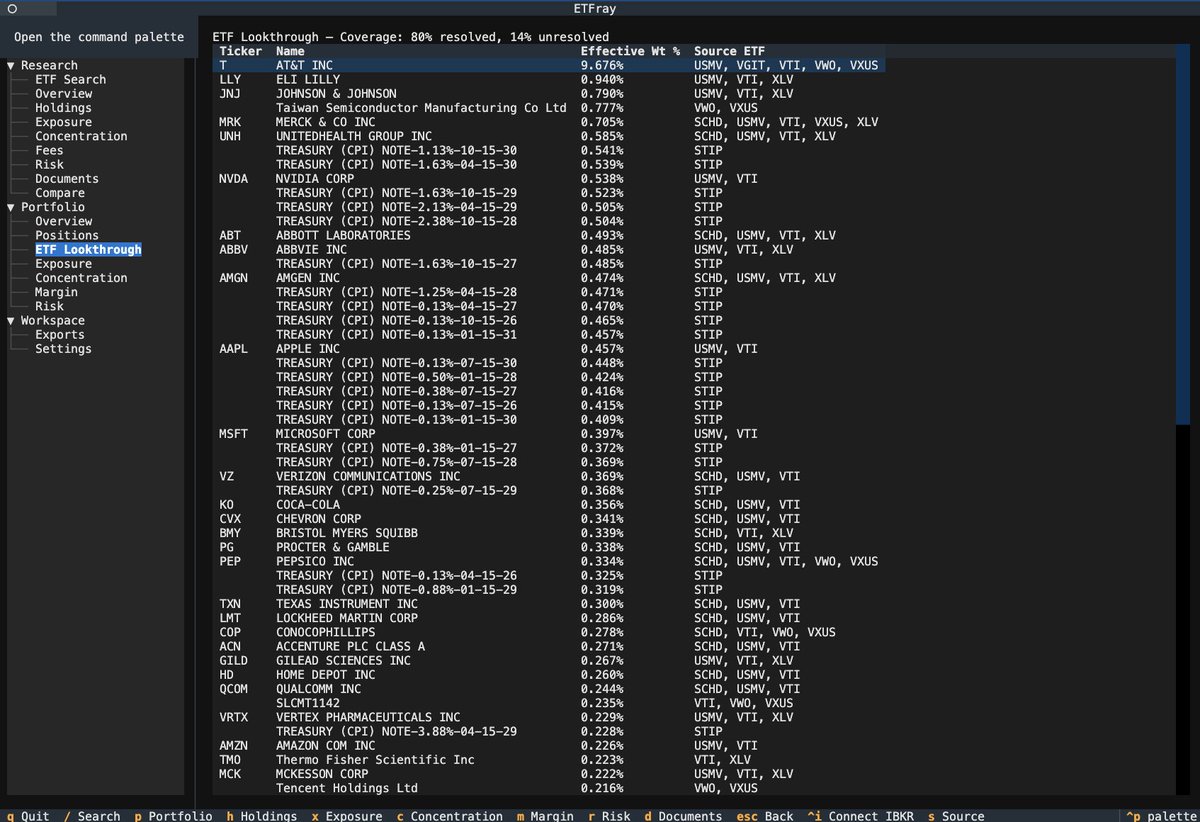Select the AT&T INC row

(548, 65)
